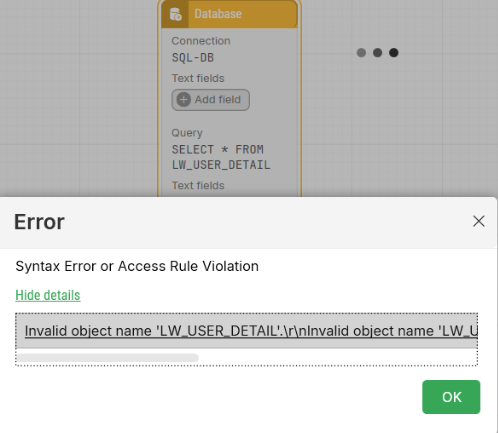Close the Error dialog with the X

coord(479,221)
